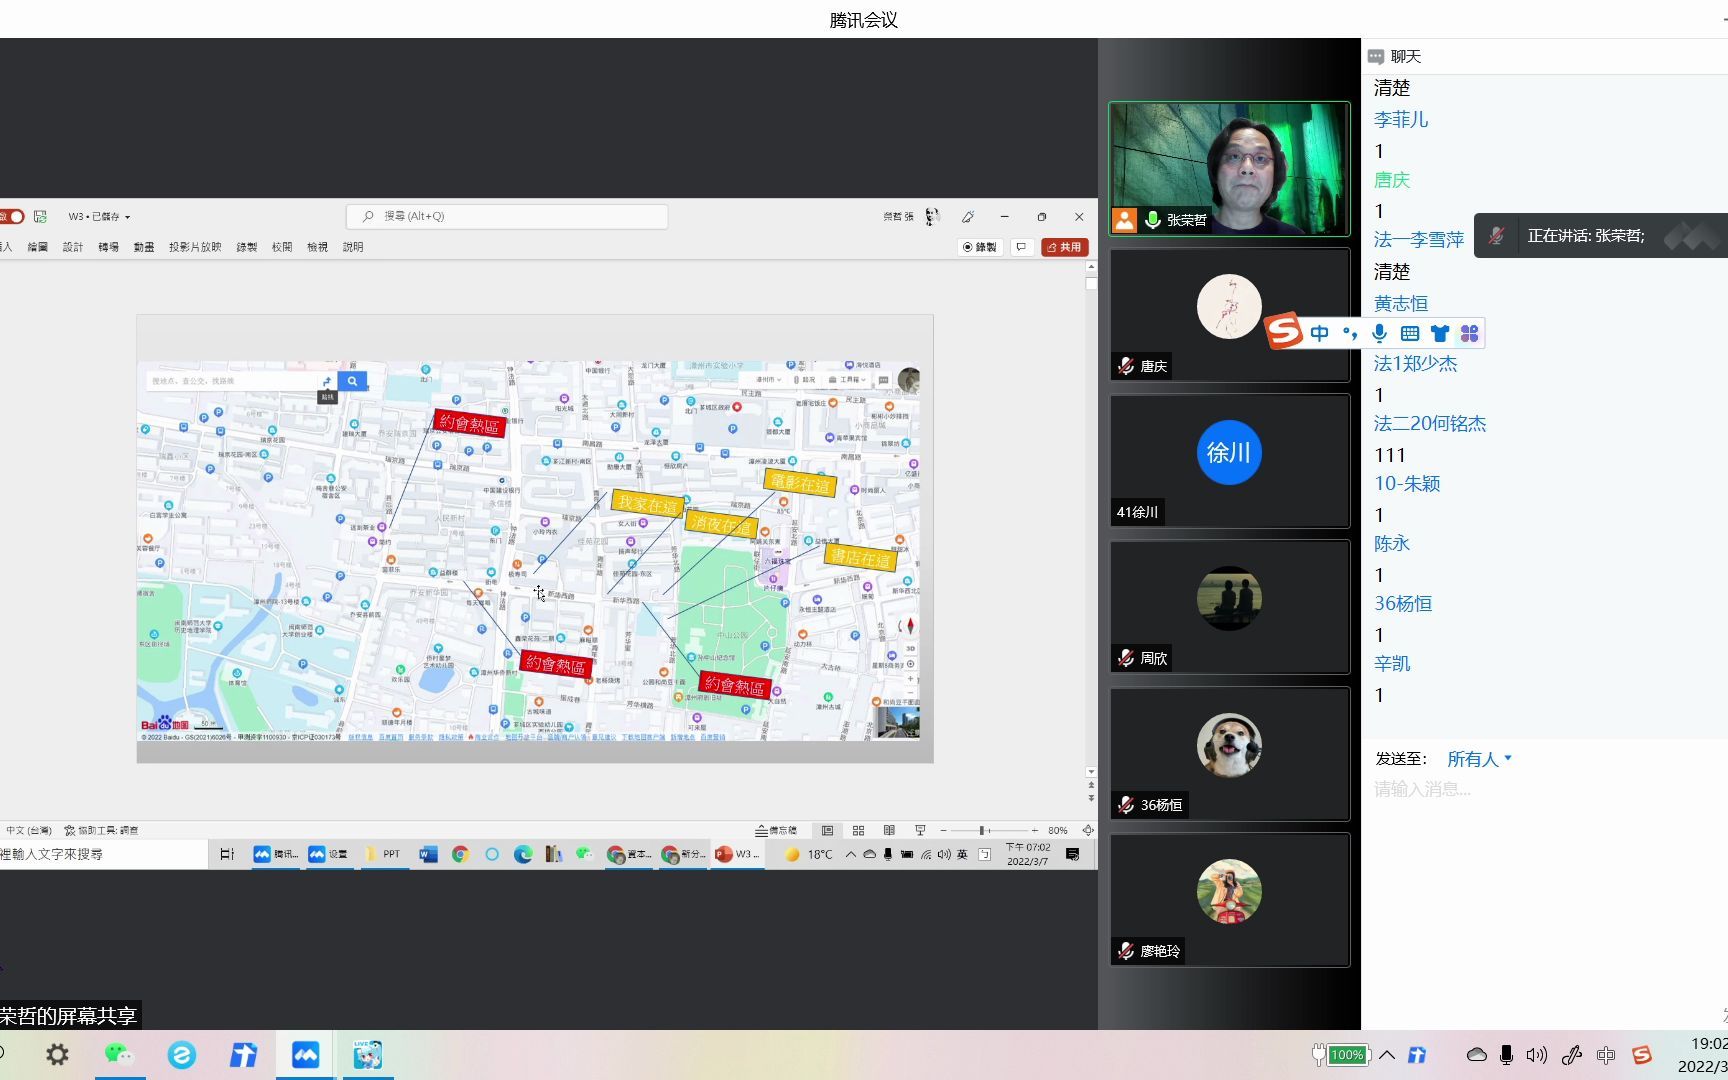Open WeChat from the Windows taskbar
This screenshot has width=1728, height=1080.
coord(119,1054)
